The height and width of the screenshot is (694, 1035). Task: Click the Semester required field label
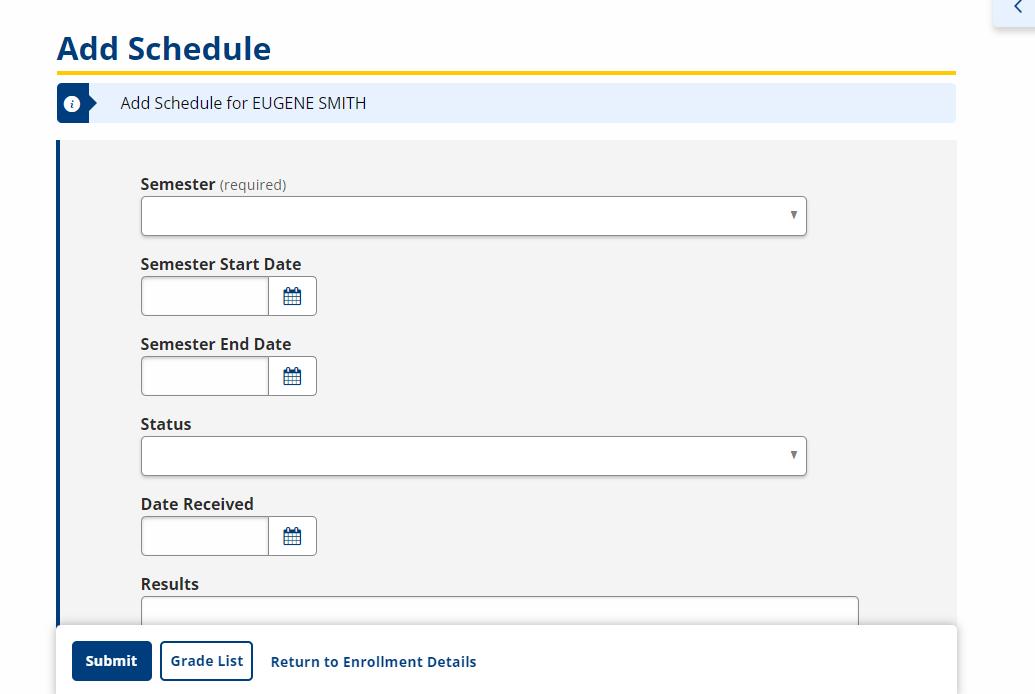coord(213,184)
